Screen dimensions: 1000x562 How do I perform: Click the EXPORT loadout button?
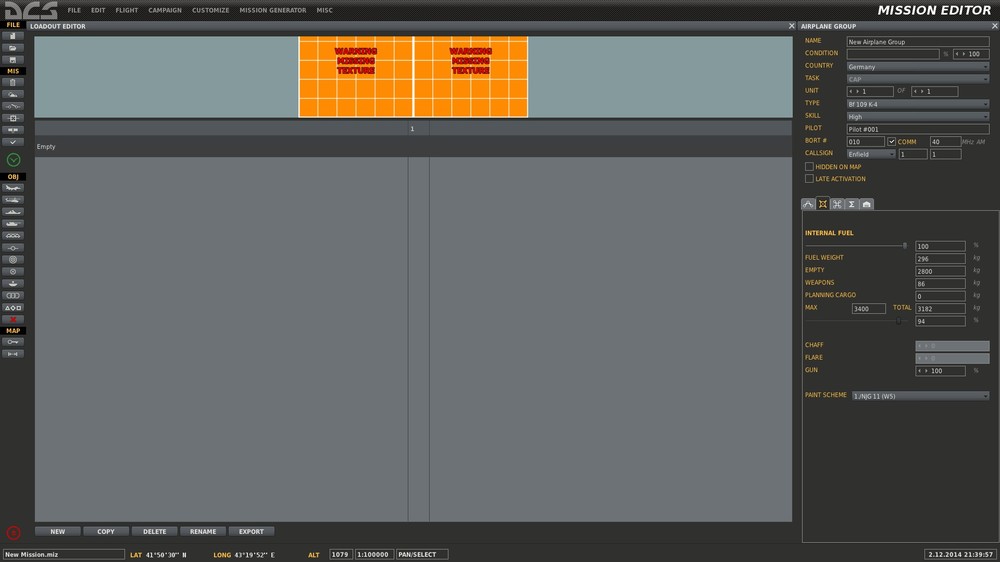[251, 531]
